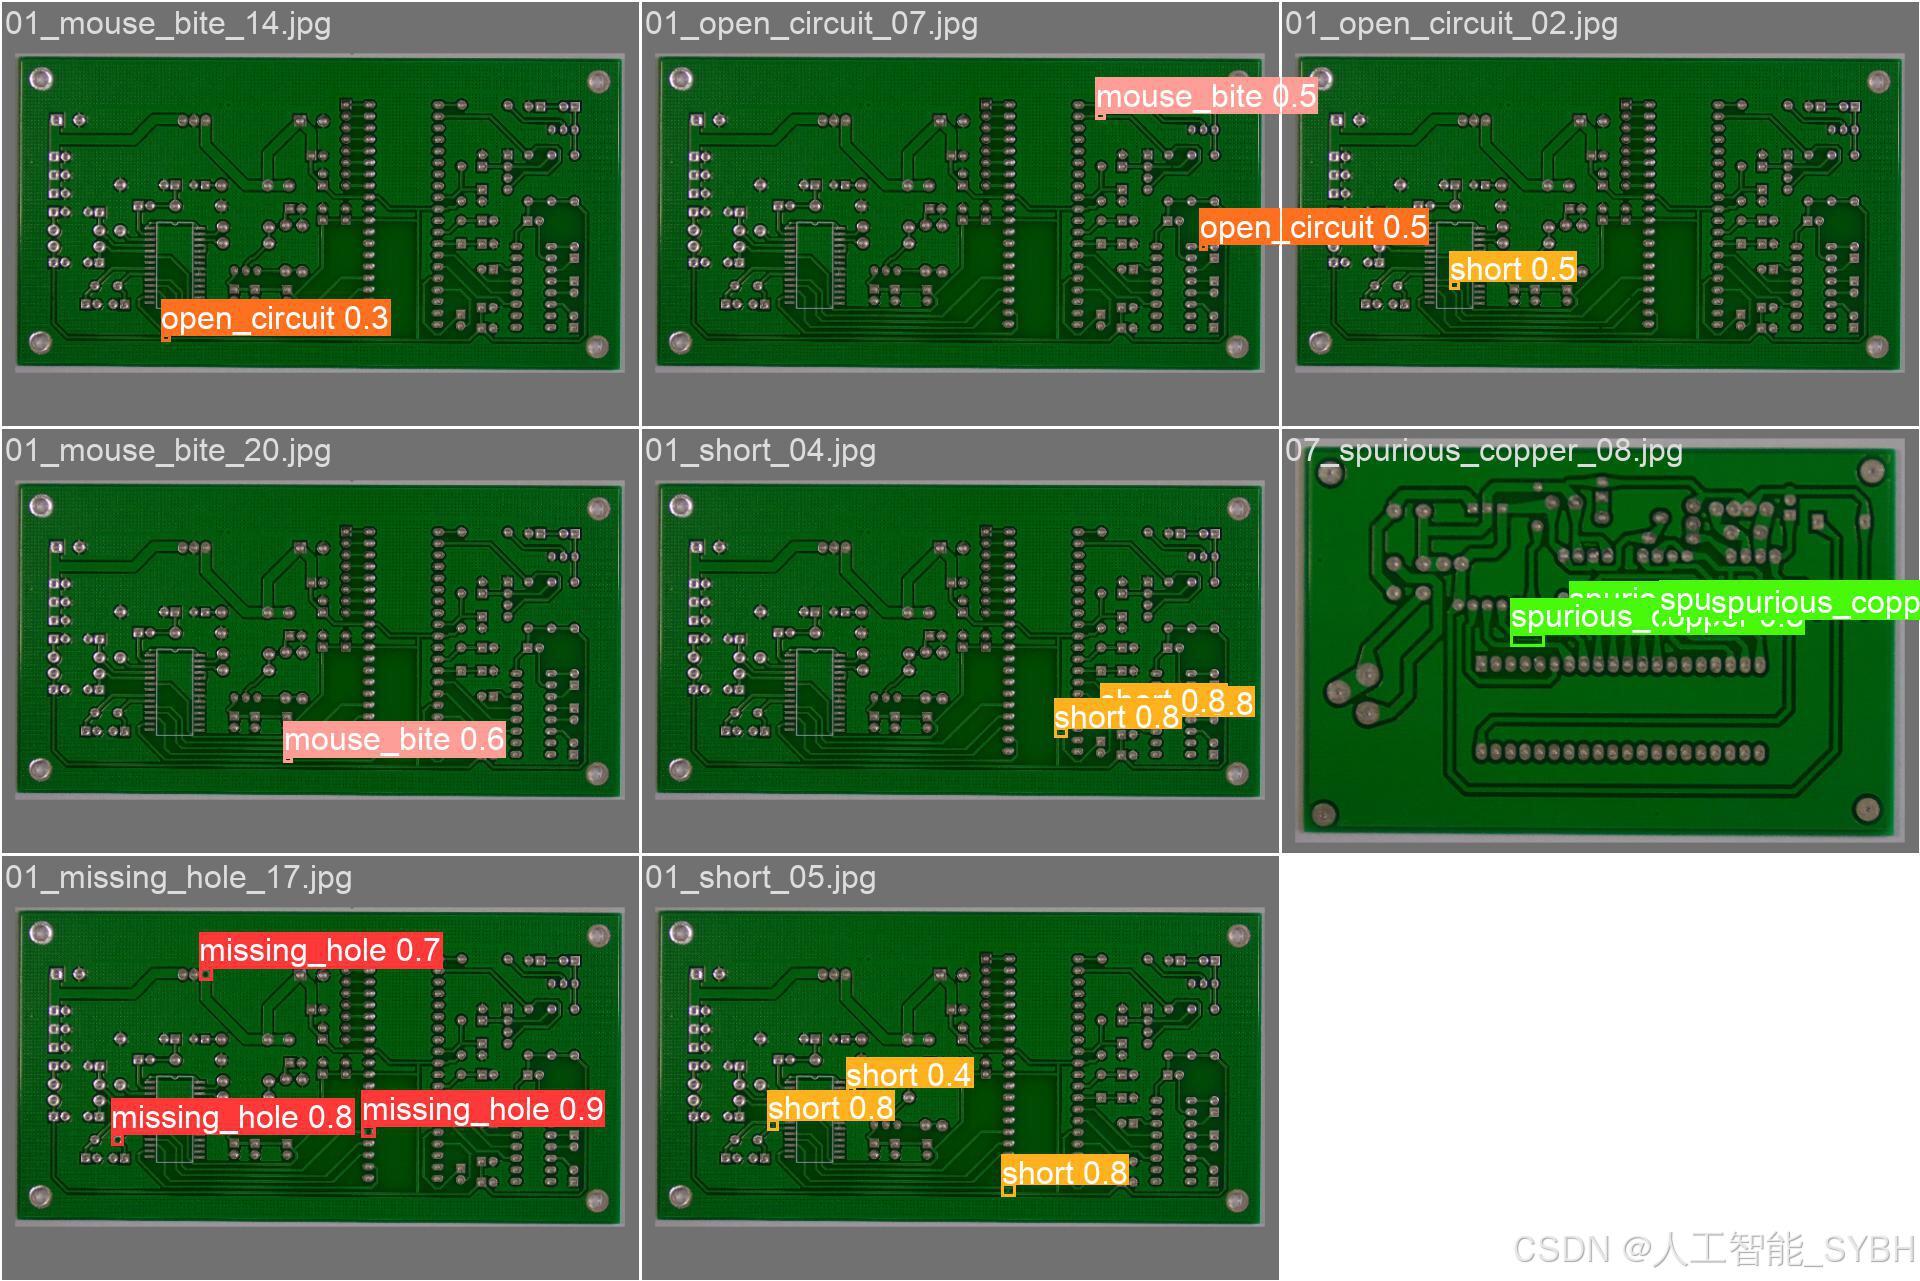Click the mouse_bite 0.6 label in 01_mouse_bite_20
Image resolution: width=1920 pixels, height=1281 pixels.
[393, 739]
